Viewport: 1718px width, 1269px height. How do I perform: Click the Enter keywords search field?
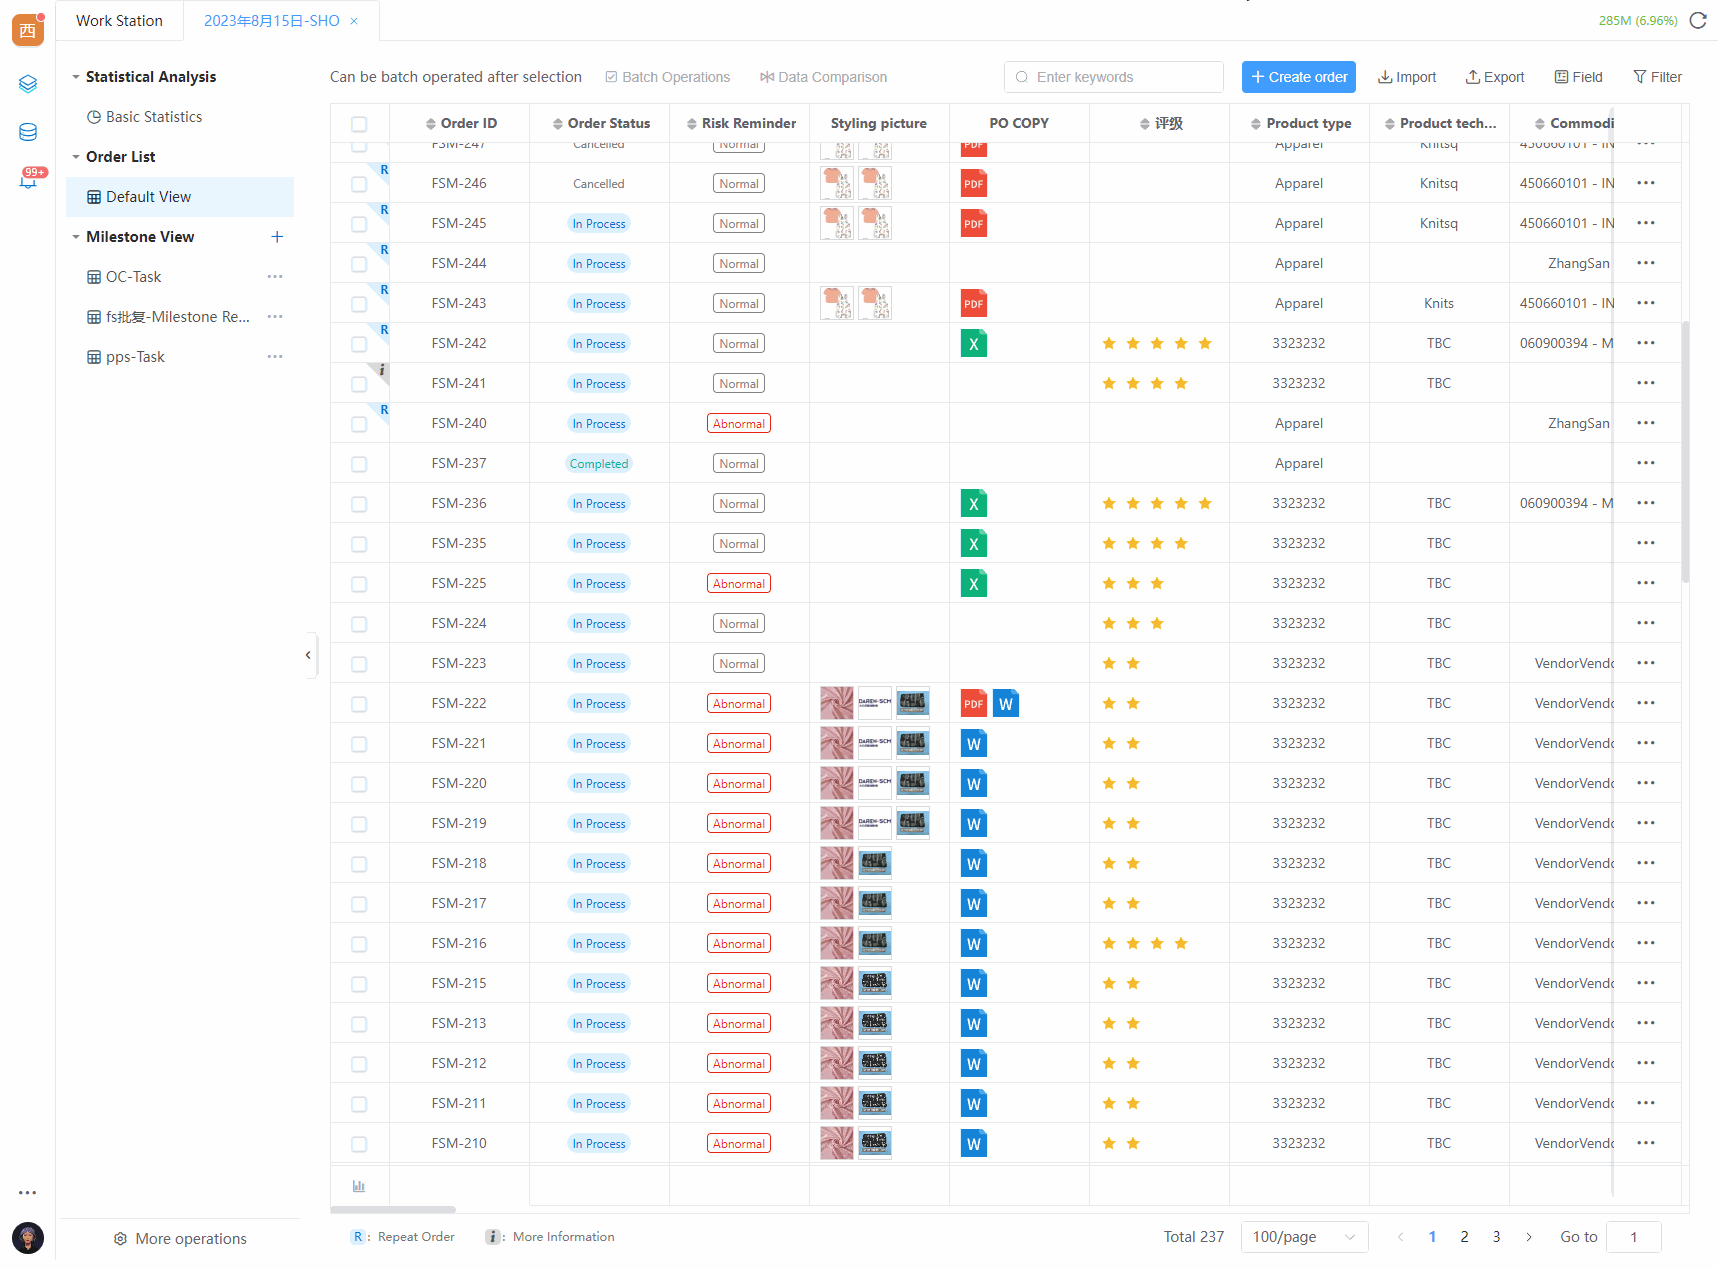click(x=1122, y=77)
